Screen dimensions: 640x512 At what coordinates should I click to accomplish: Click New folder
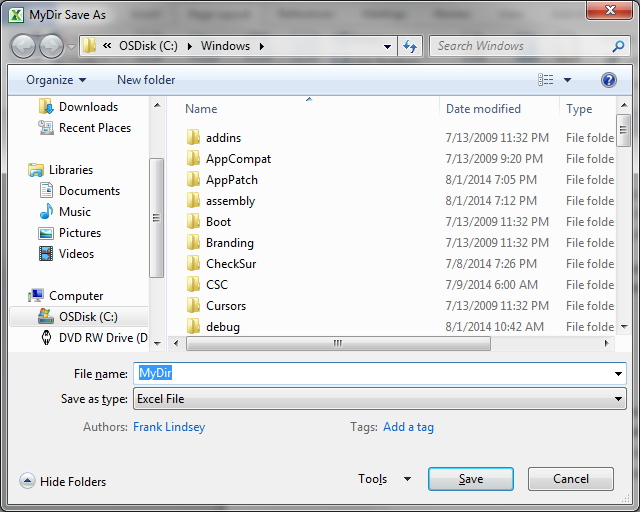[x=146, y=80]
